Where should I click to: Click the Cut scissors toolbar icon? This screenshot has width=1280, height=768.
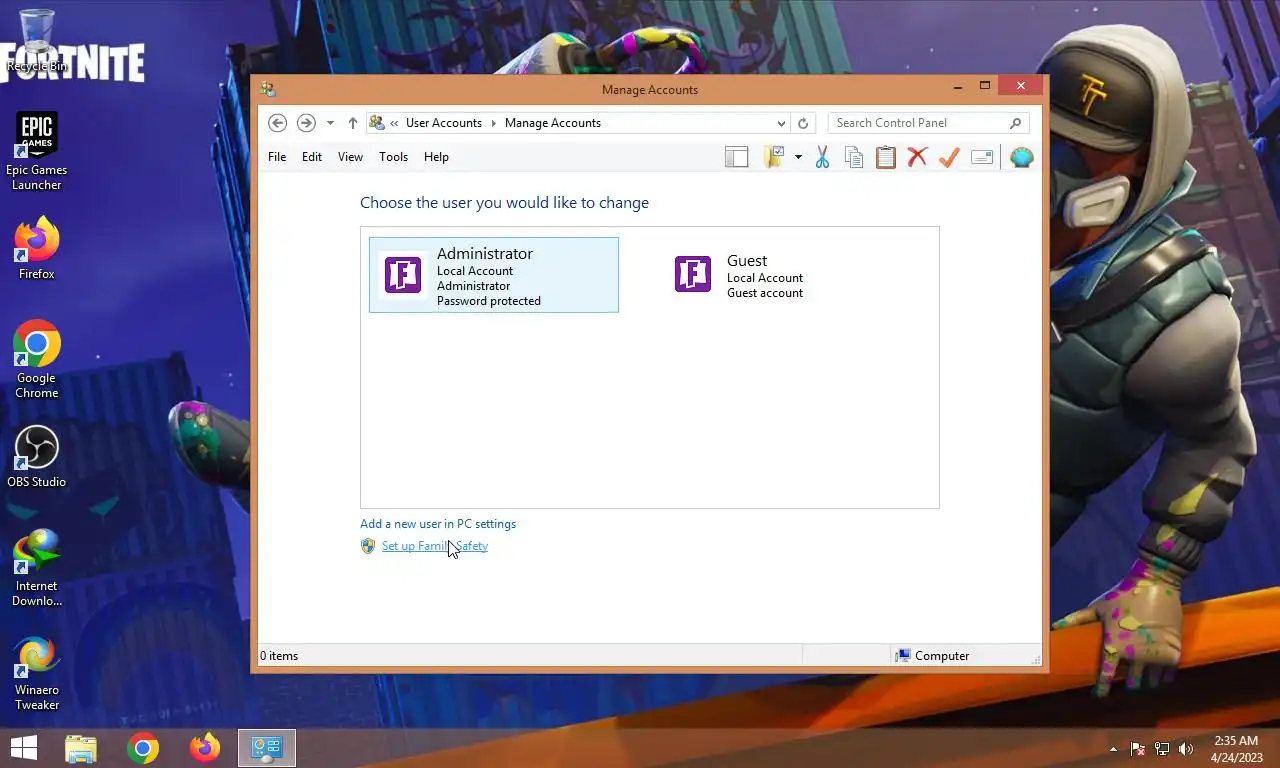[822, 157]
